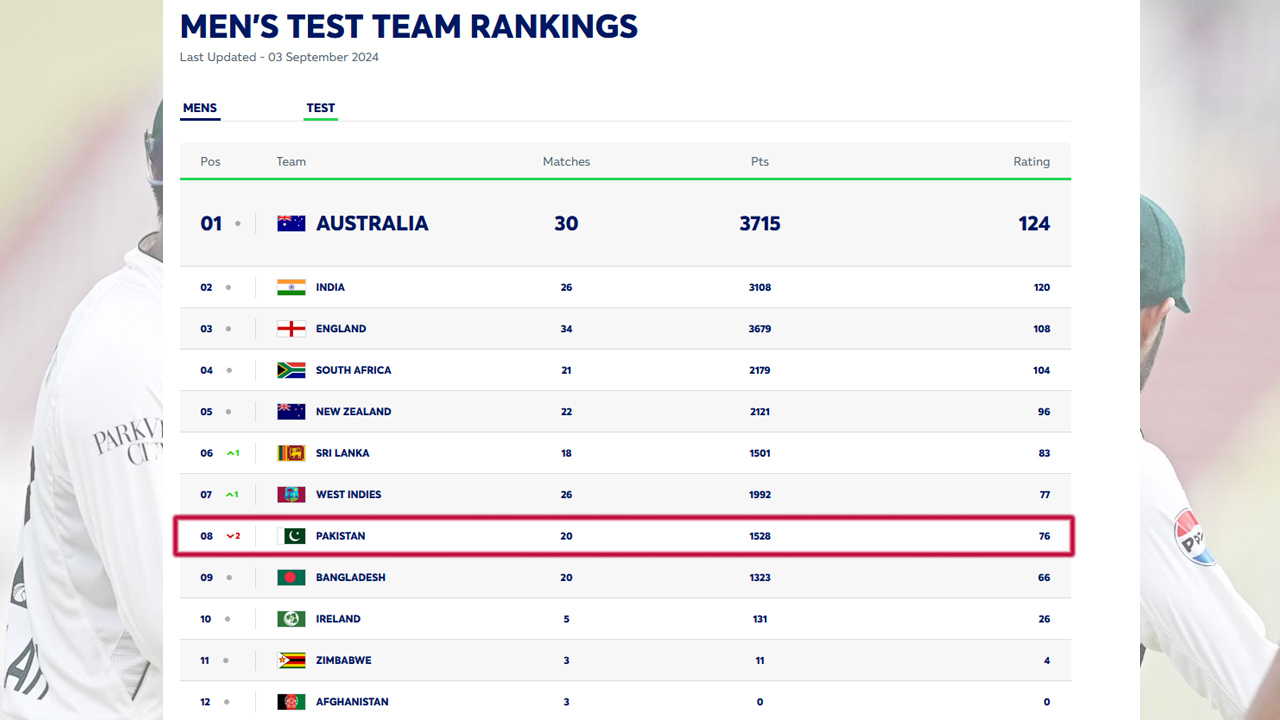Click the Zimbabwe flag icon
Image resolution: width=1280 pixels, height=720 pixels.
coord(291,660)
